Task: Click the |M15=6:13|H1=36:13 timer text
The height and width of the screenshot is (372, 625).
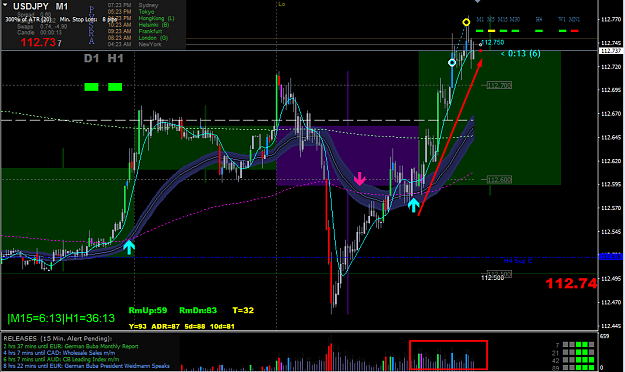Action: click(x=61, y=318)
